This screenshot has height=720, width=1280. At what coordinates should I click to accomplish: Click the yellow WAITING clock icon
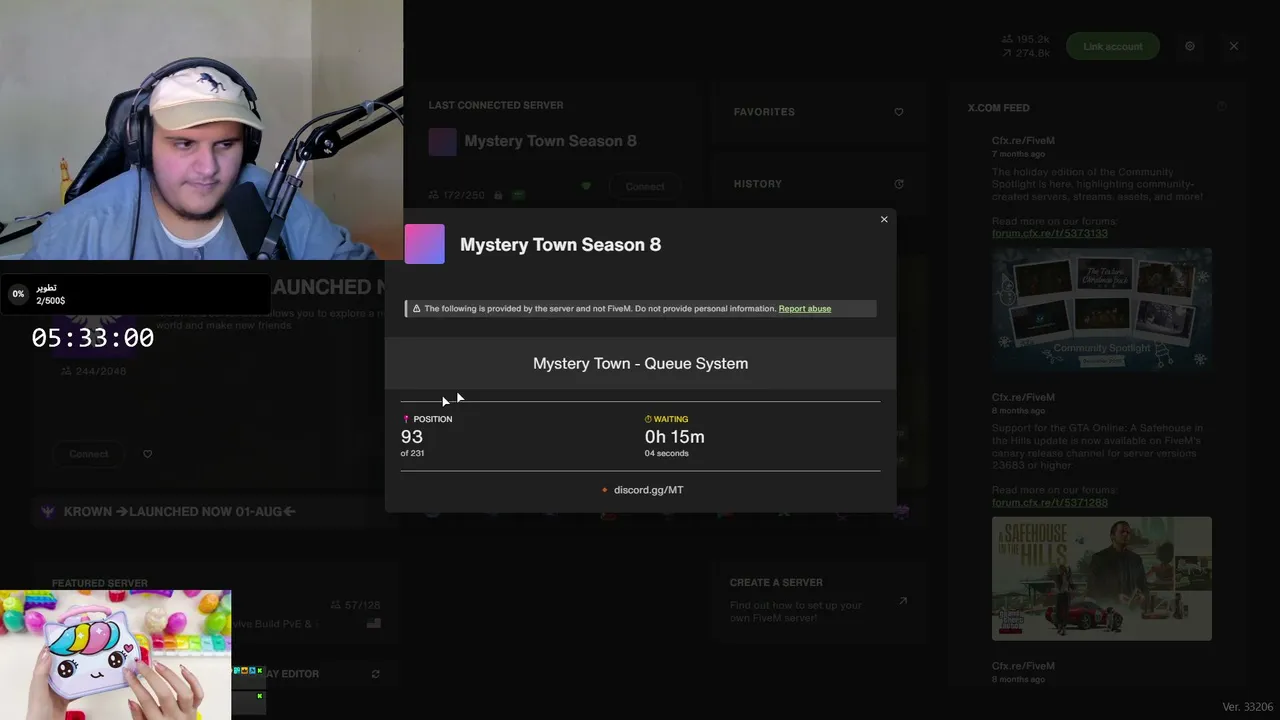click(648, 419)
